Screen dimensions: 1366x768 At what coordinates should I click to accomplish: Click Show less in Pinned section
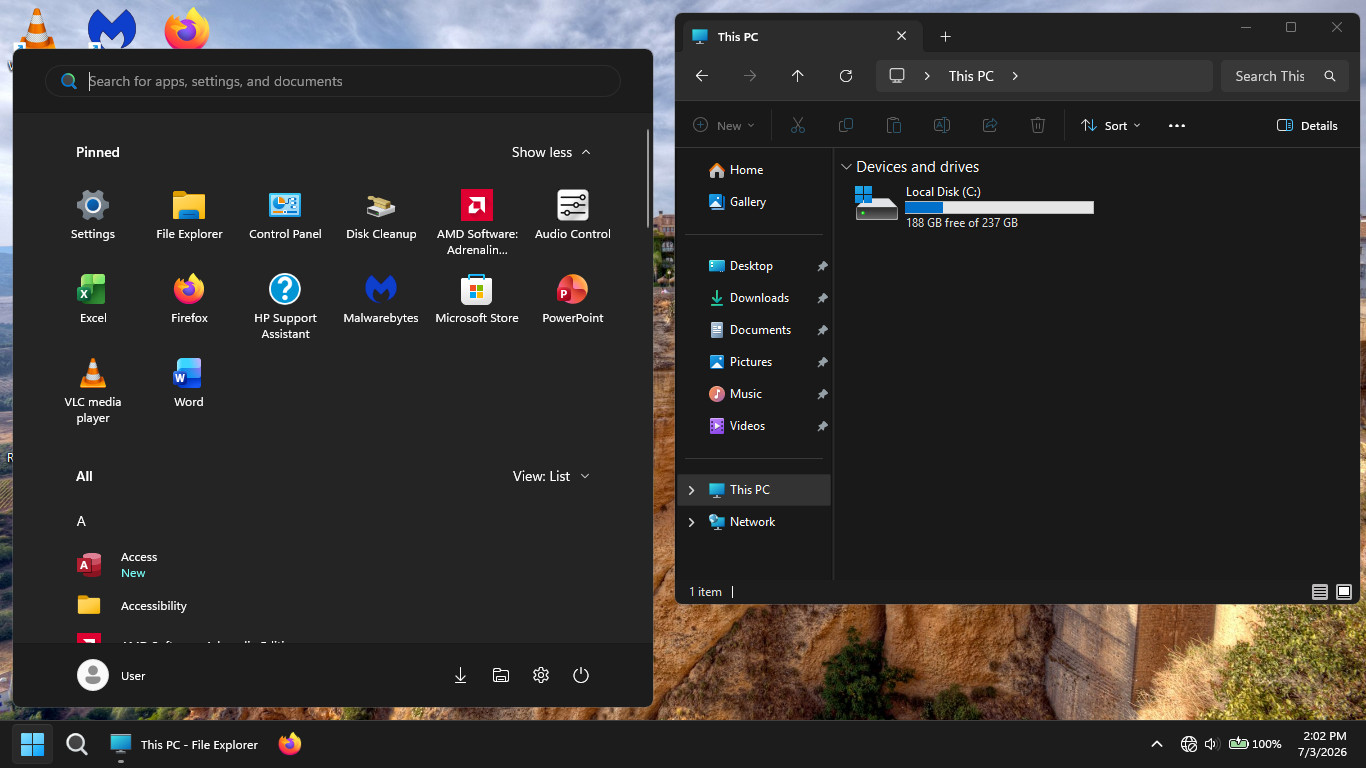point(551,152)
